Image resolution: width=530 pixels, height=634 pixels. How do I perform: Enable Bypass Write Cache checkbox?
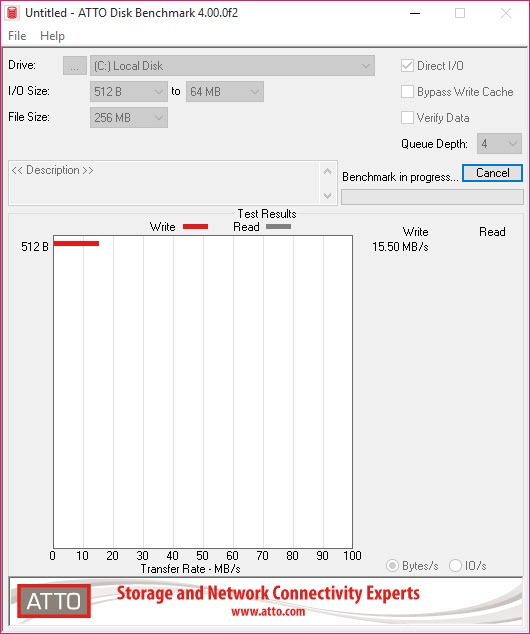tap(407, 92)
